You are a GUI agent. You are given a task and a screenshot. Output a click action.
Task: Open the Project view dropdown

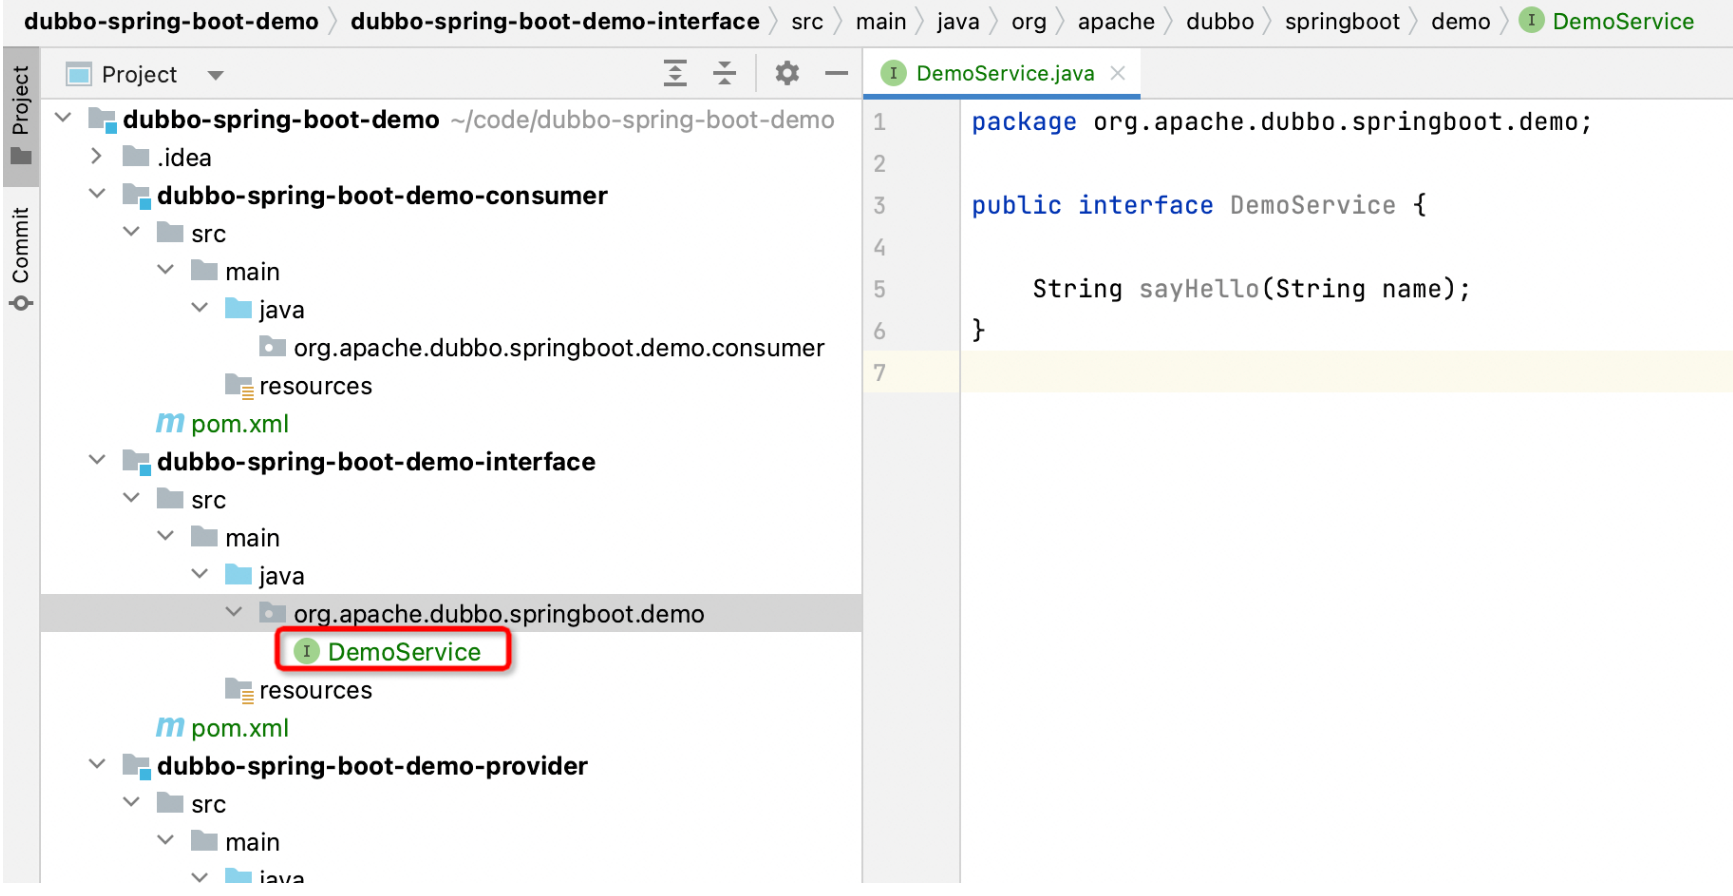point(215,75)
